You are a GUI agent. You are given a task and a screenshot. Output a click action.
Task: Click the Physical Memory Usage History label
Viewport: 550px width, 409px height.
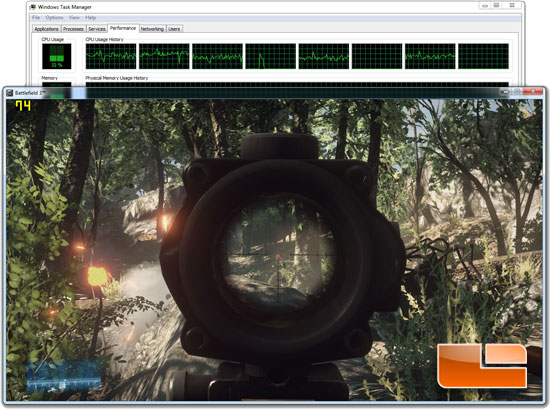click(x=117, y=78)
